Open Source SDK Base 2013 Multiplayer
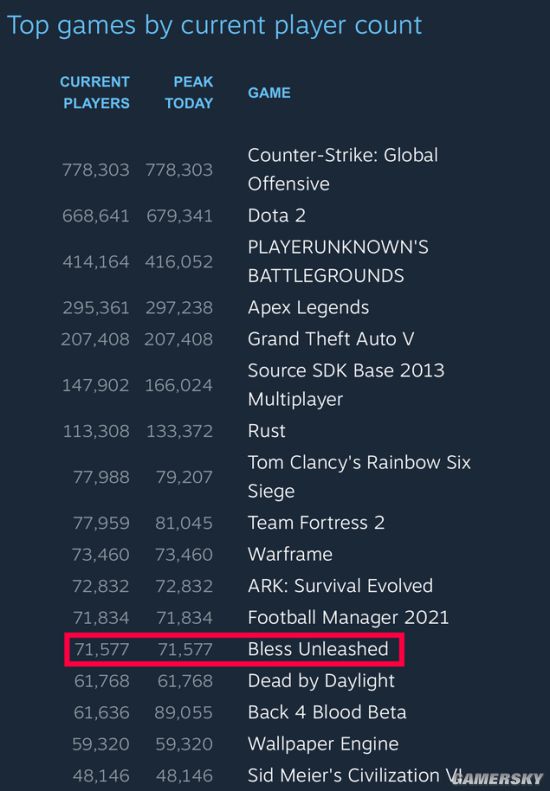The height and width of the screenshot is (791, 550). coord(346,385)
